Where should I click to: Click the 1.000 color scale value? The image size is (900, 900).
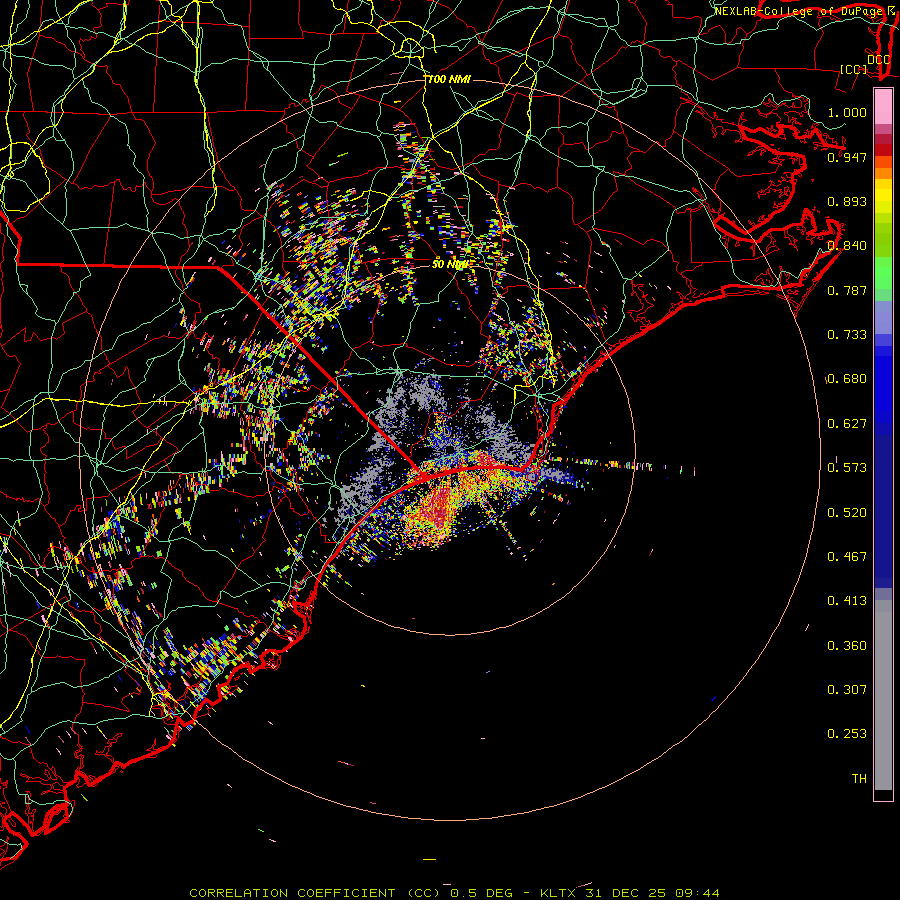[x=847, y=112]
